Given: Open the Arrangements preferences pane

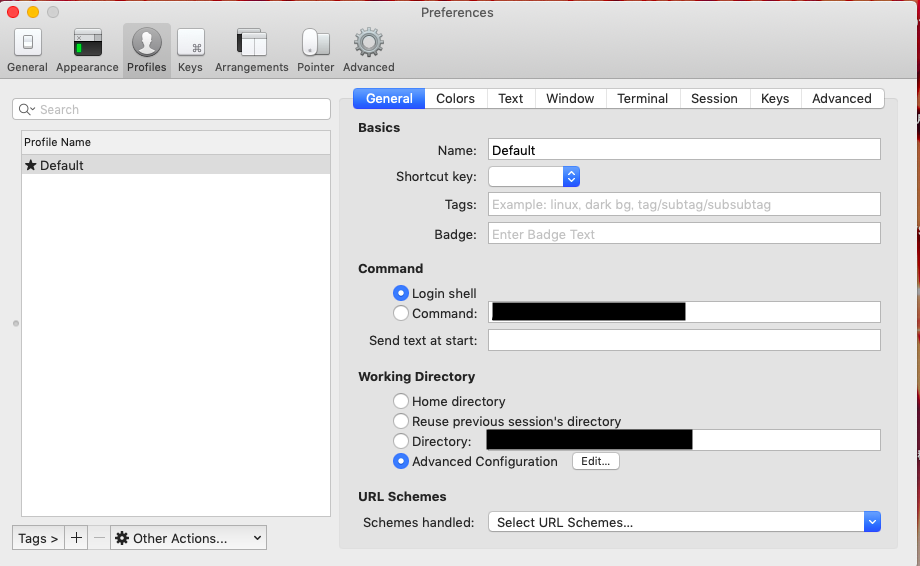Looking at the screenshot, I should coord(251,50).
